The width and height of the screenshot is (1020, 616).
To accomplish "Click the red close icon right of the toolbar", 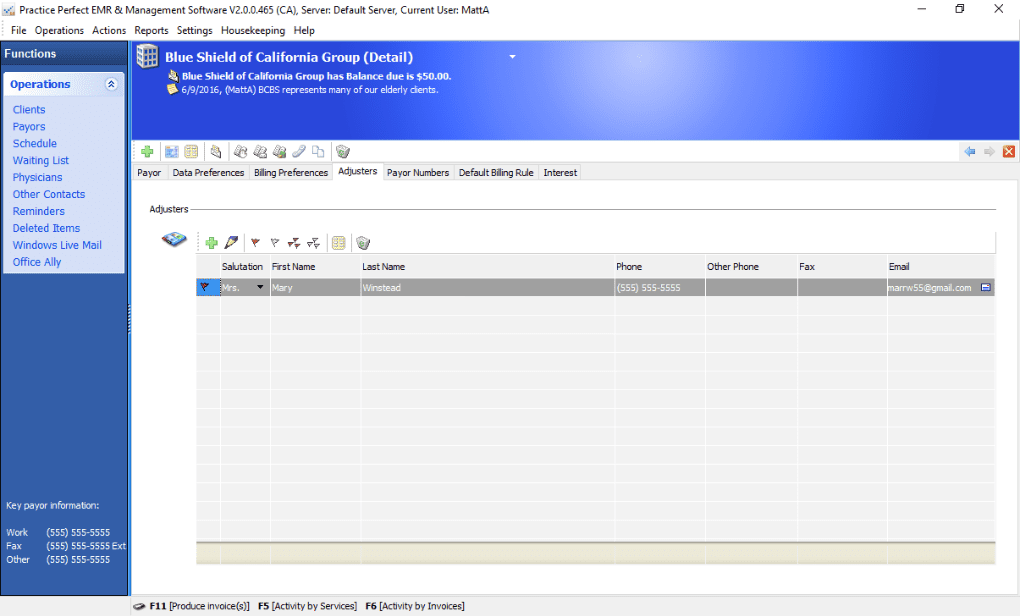I will point(1008,152).
